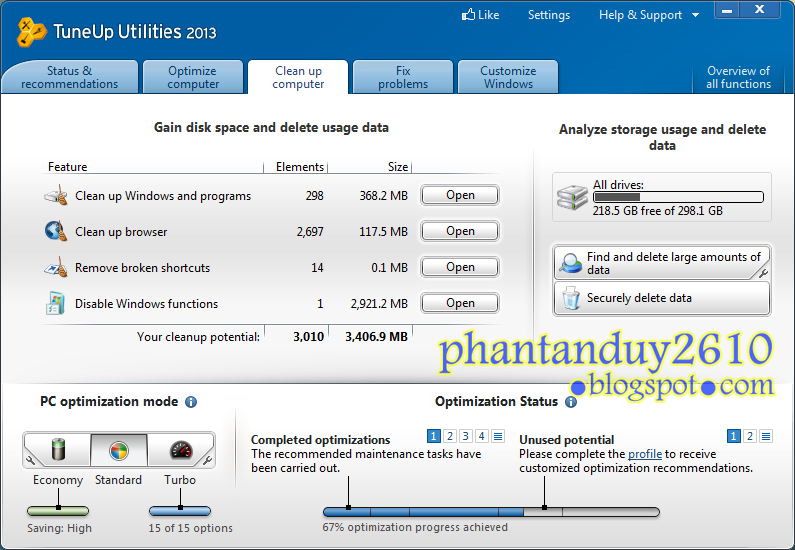The image size is (795, 550).
Task: Click the green Economy saving level bar
Action: [x=58, y=511]
